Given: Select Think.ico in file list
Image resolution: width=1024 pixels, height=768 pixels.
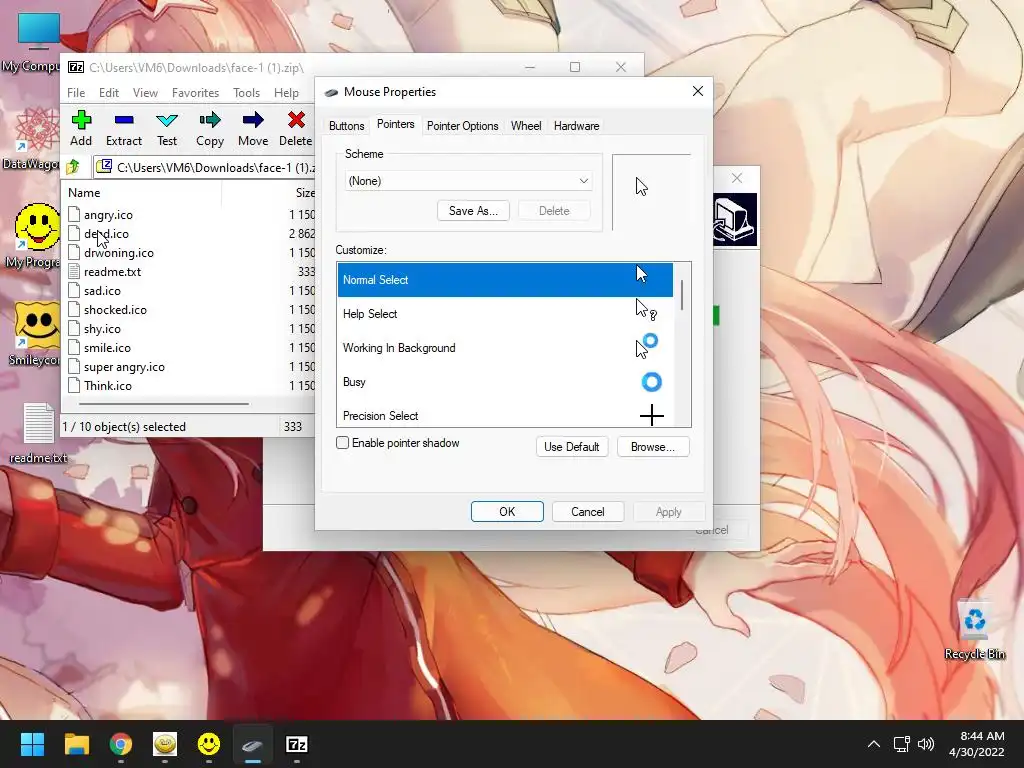Looking at the screenshot, I should [108, 385].
